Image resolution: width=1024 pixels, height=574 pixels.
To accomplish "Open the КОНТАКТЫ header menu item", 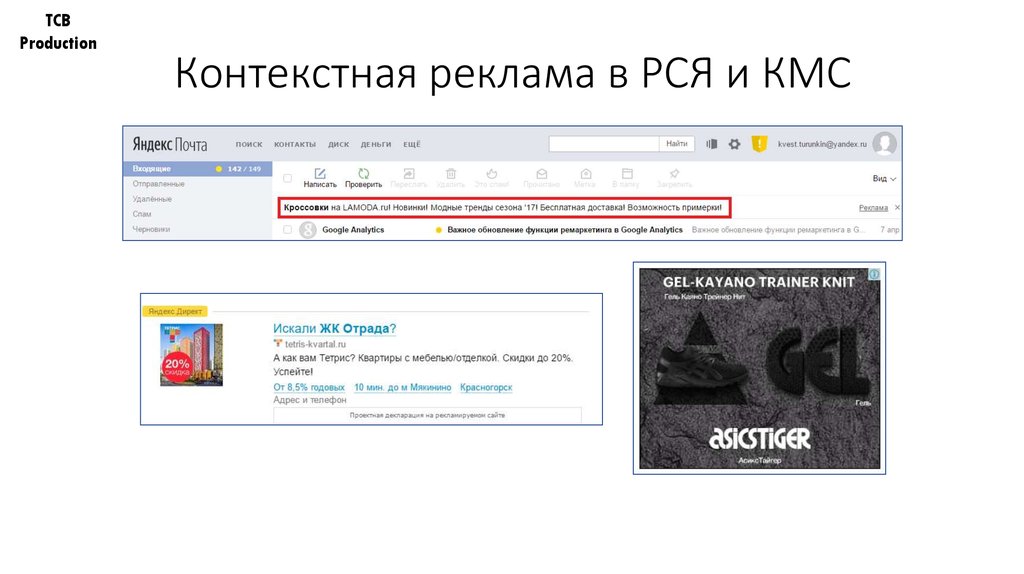I will click(x=294, y=145).
